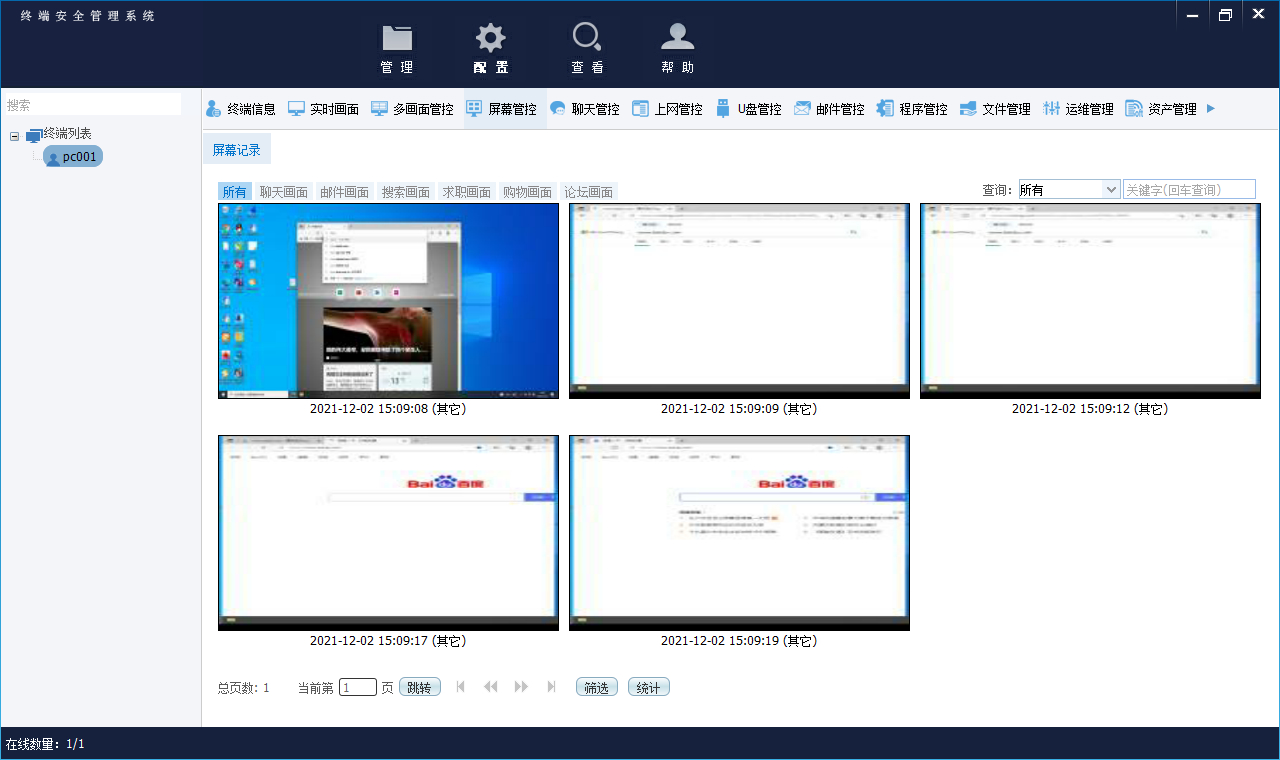1280x760 pixels.
Task: Collapse the 终端列表 tree node
Action: (15, 136)
